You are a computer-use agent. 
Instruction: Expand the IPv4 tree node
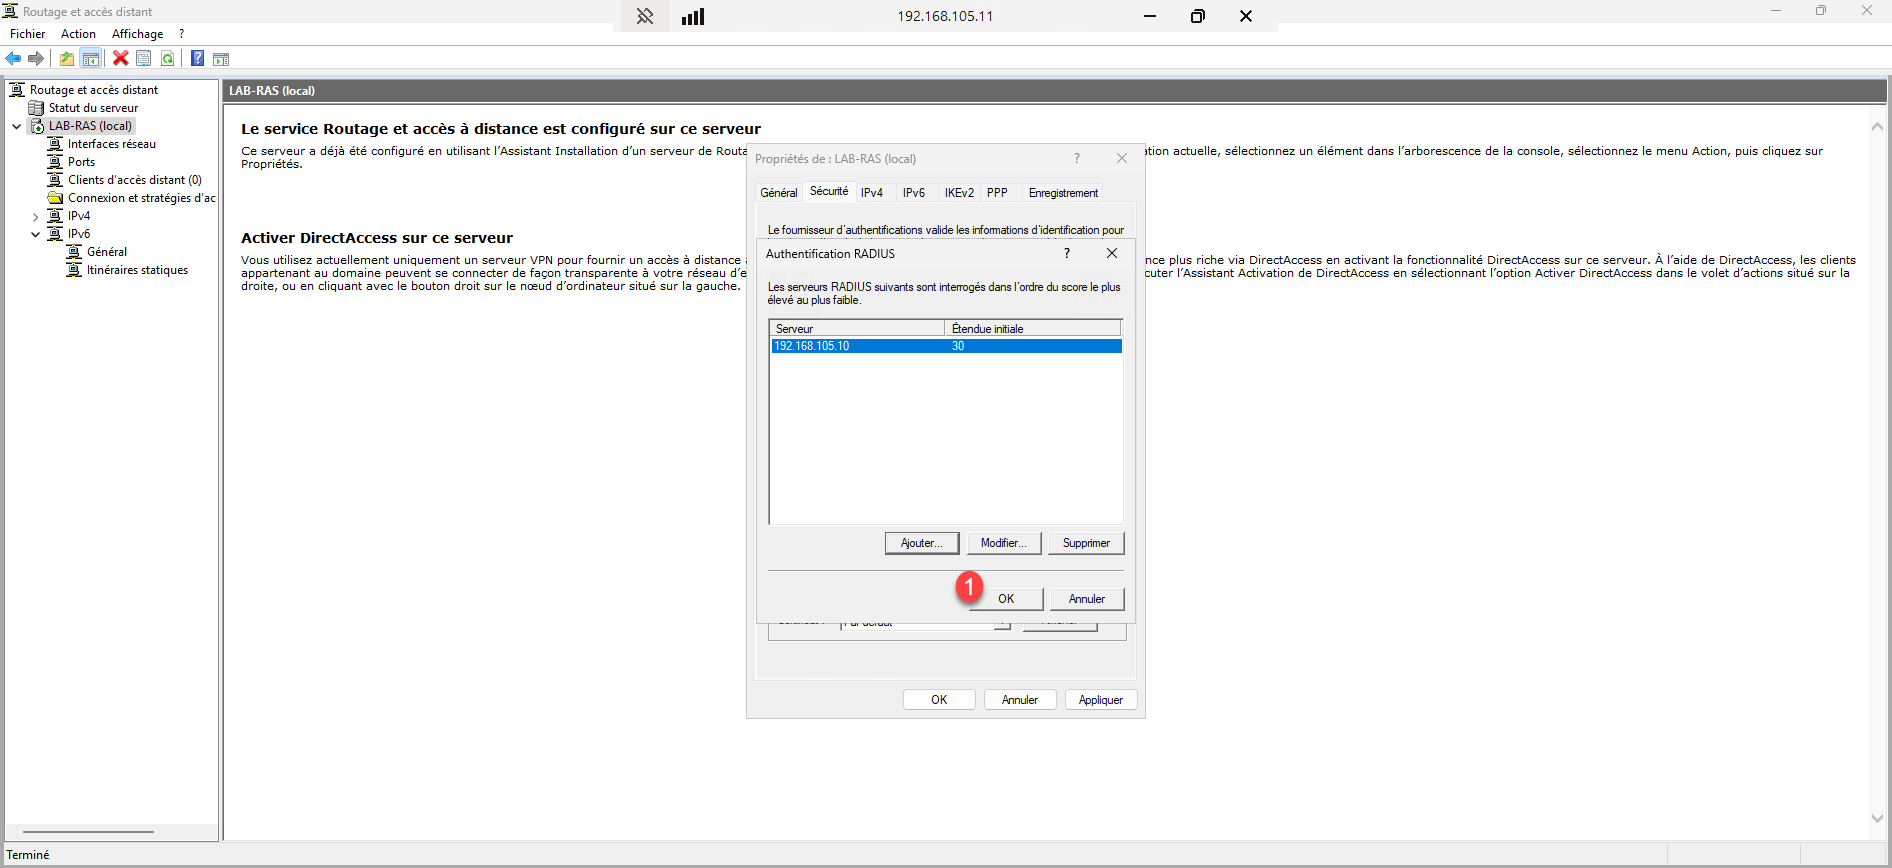pos(35,217)
